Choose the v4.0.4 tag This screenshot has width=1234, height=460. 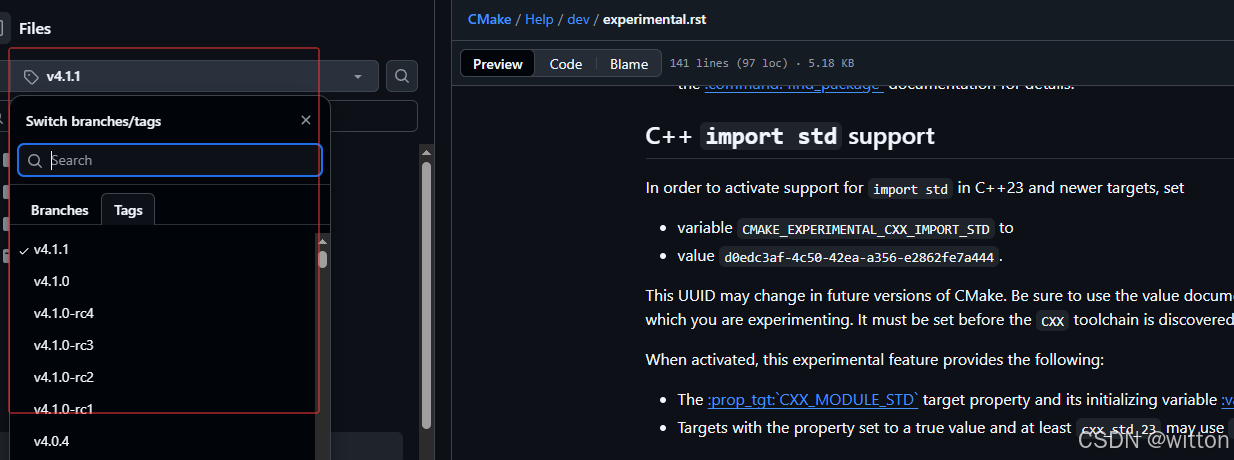pos(51,441)
